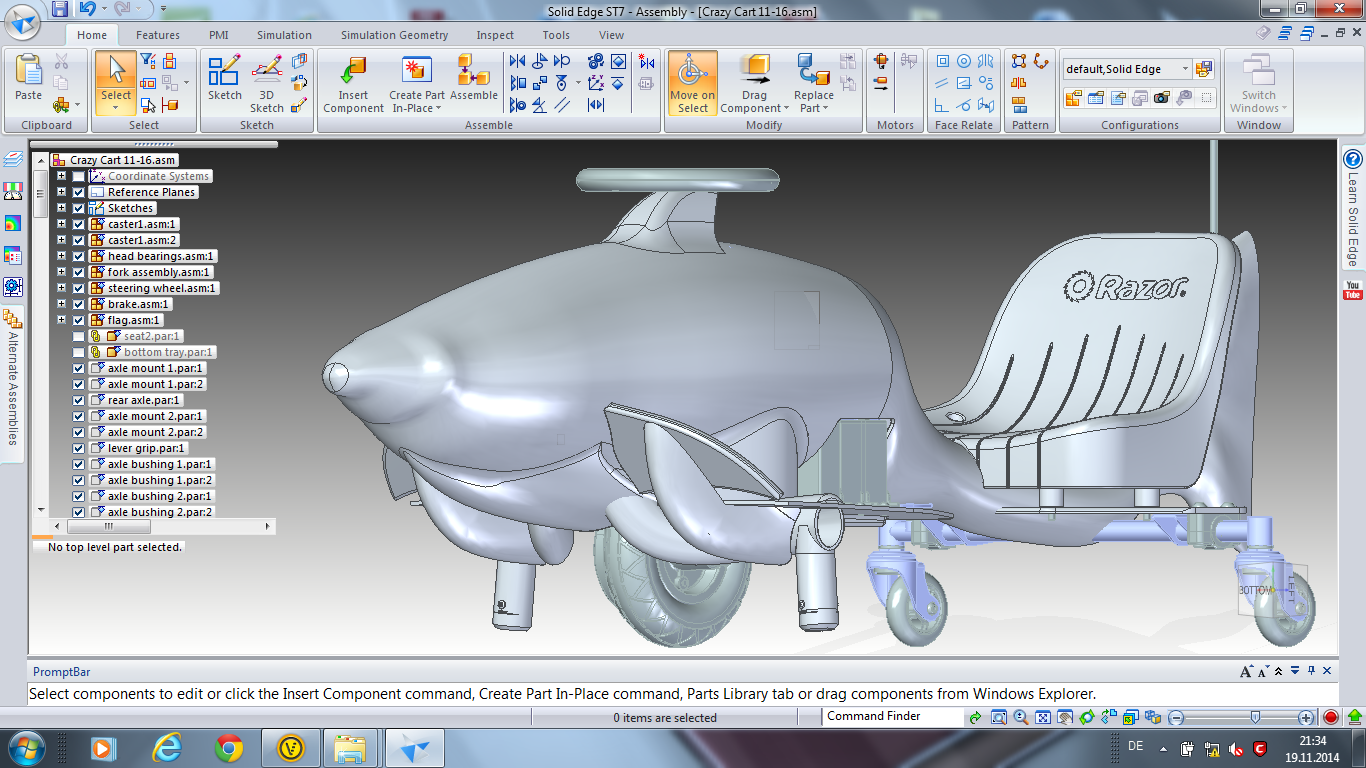Viewport: 1366px width, 768px height.
Task: Open Google Chrome from the taskbar
Action: (x=229, y=747)
